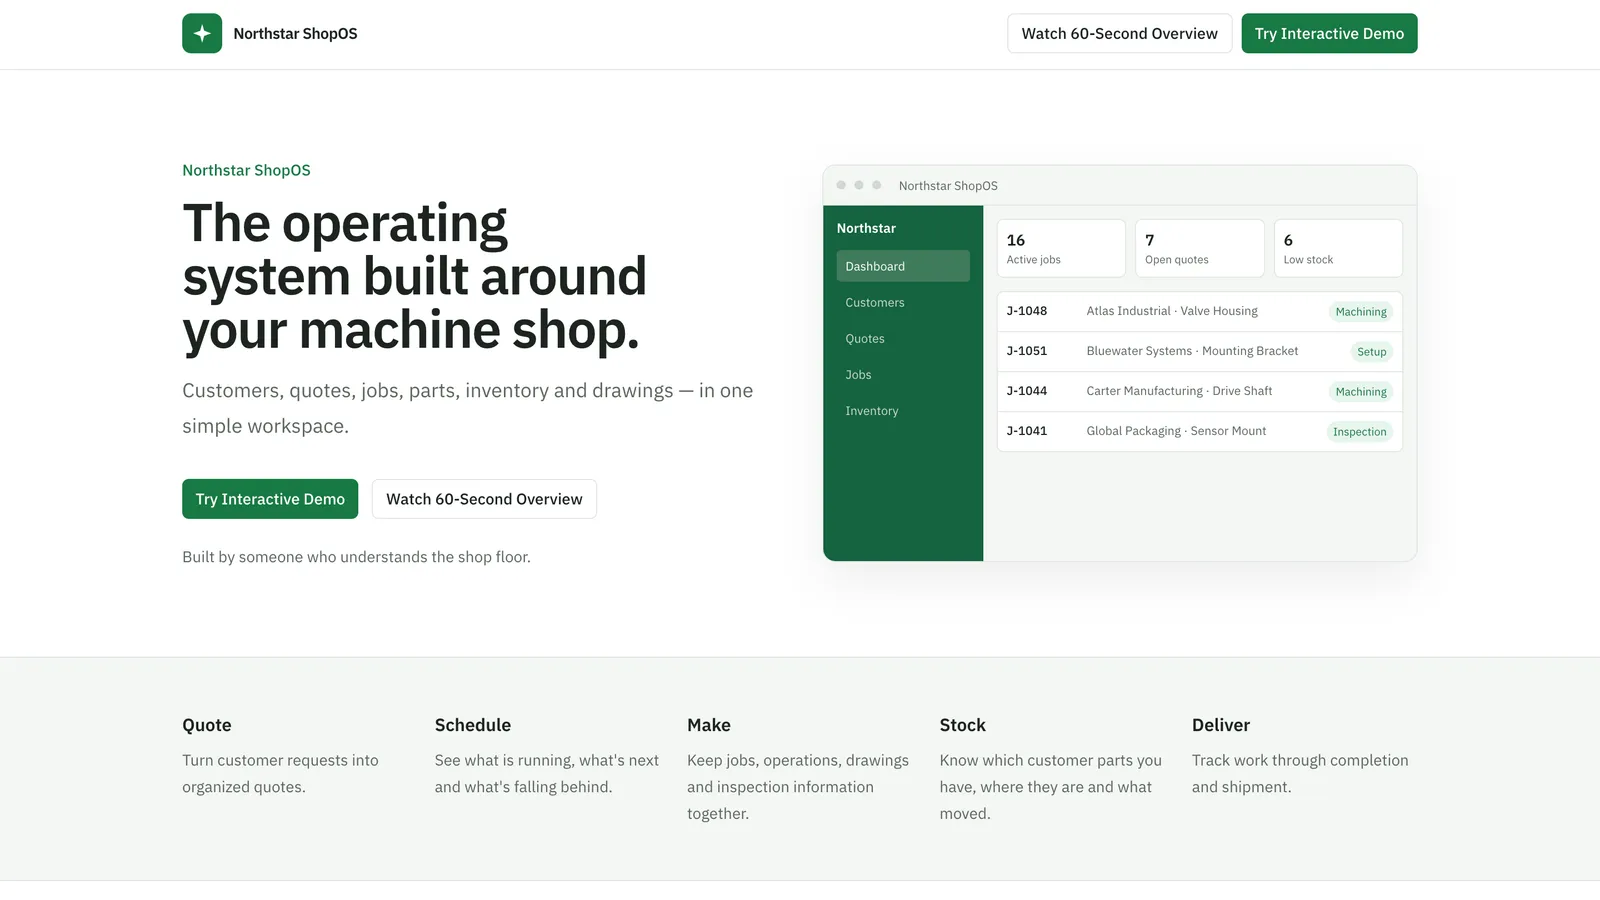Click the Stock feature heading

pyautogui.click(x=962, y=725)
